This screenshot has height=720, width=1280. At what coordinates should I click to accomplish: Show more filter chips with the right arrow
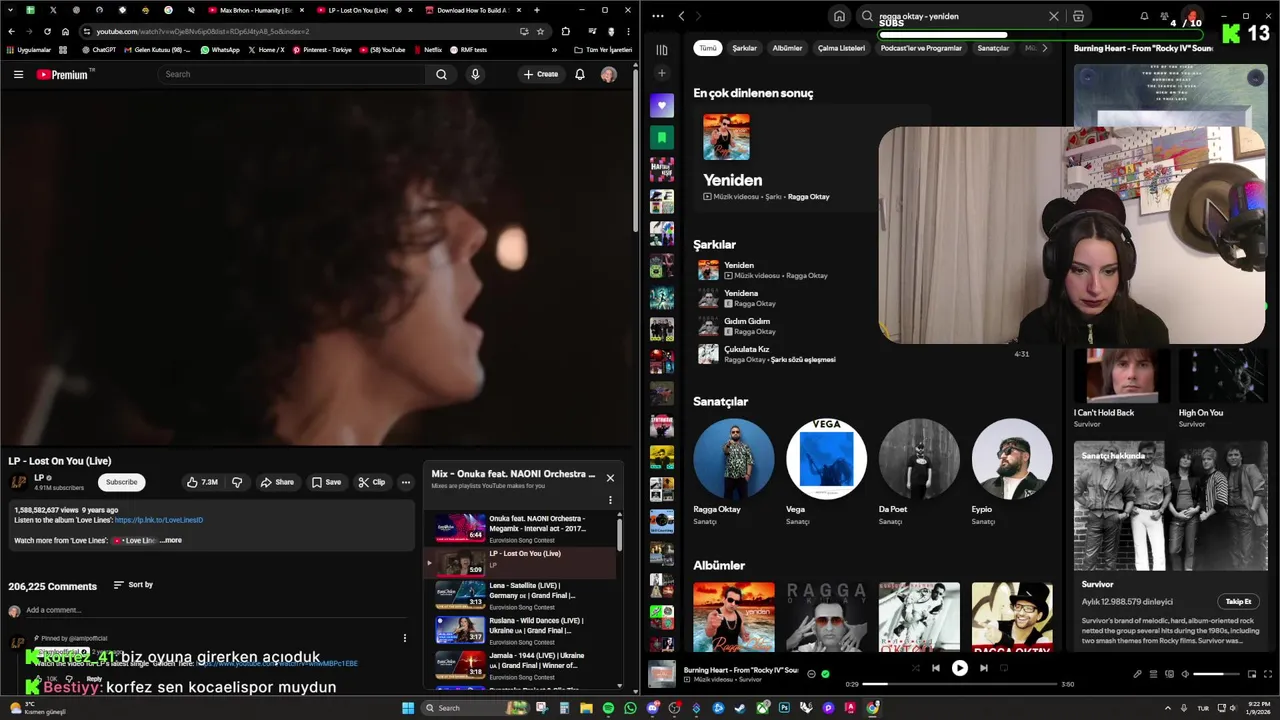(x=1045, y=48)
